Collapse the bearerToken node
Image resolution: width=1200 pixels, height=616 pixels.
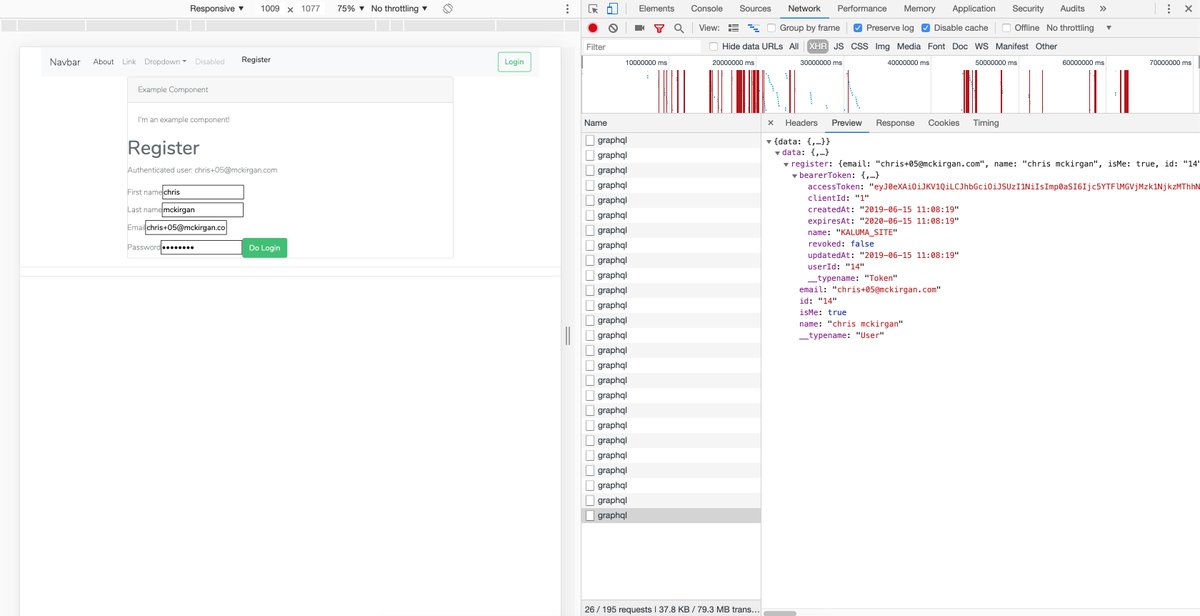pos(794,174)
